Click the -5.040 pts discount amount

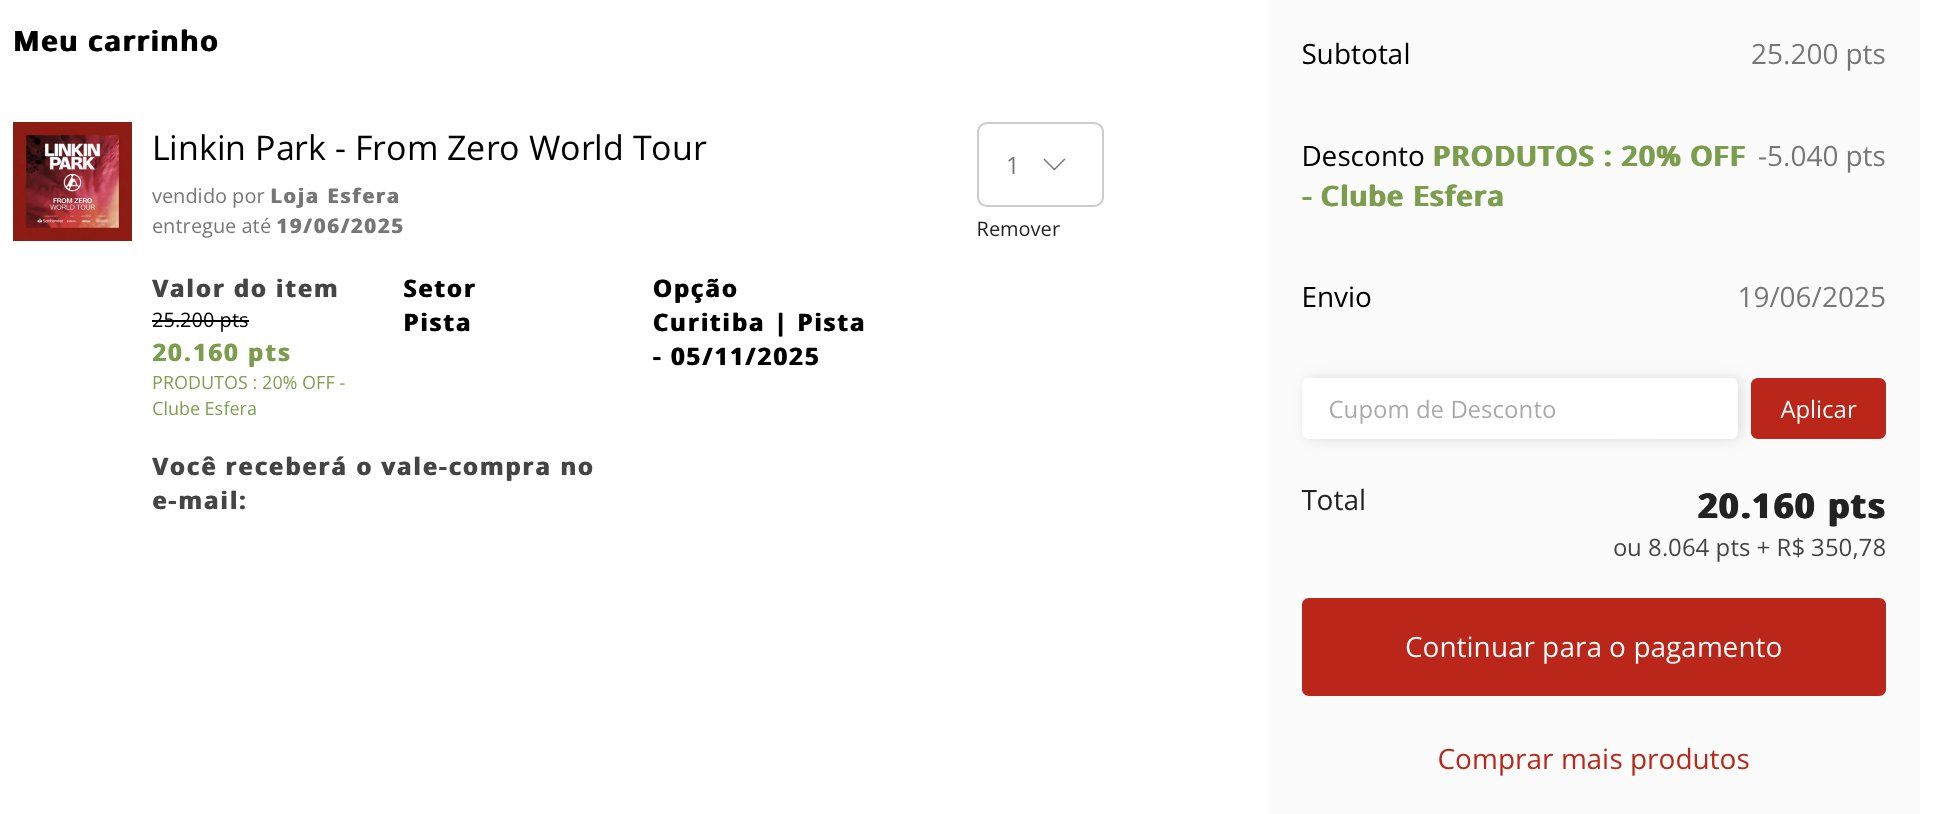pyautogui.click(x=1820, y=156)
